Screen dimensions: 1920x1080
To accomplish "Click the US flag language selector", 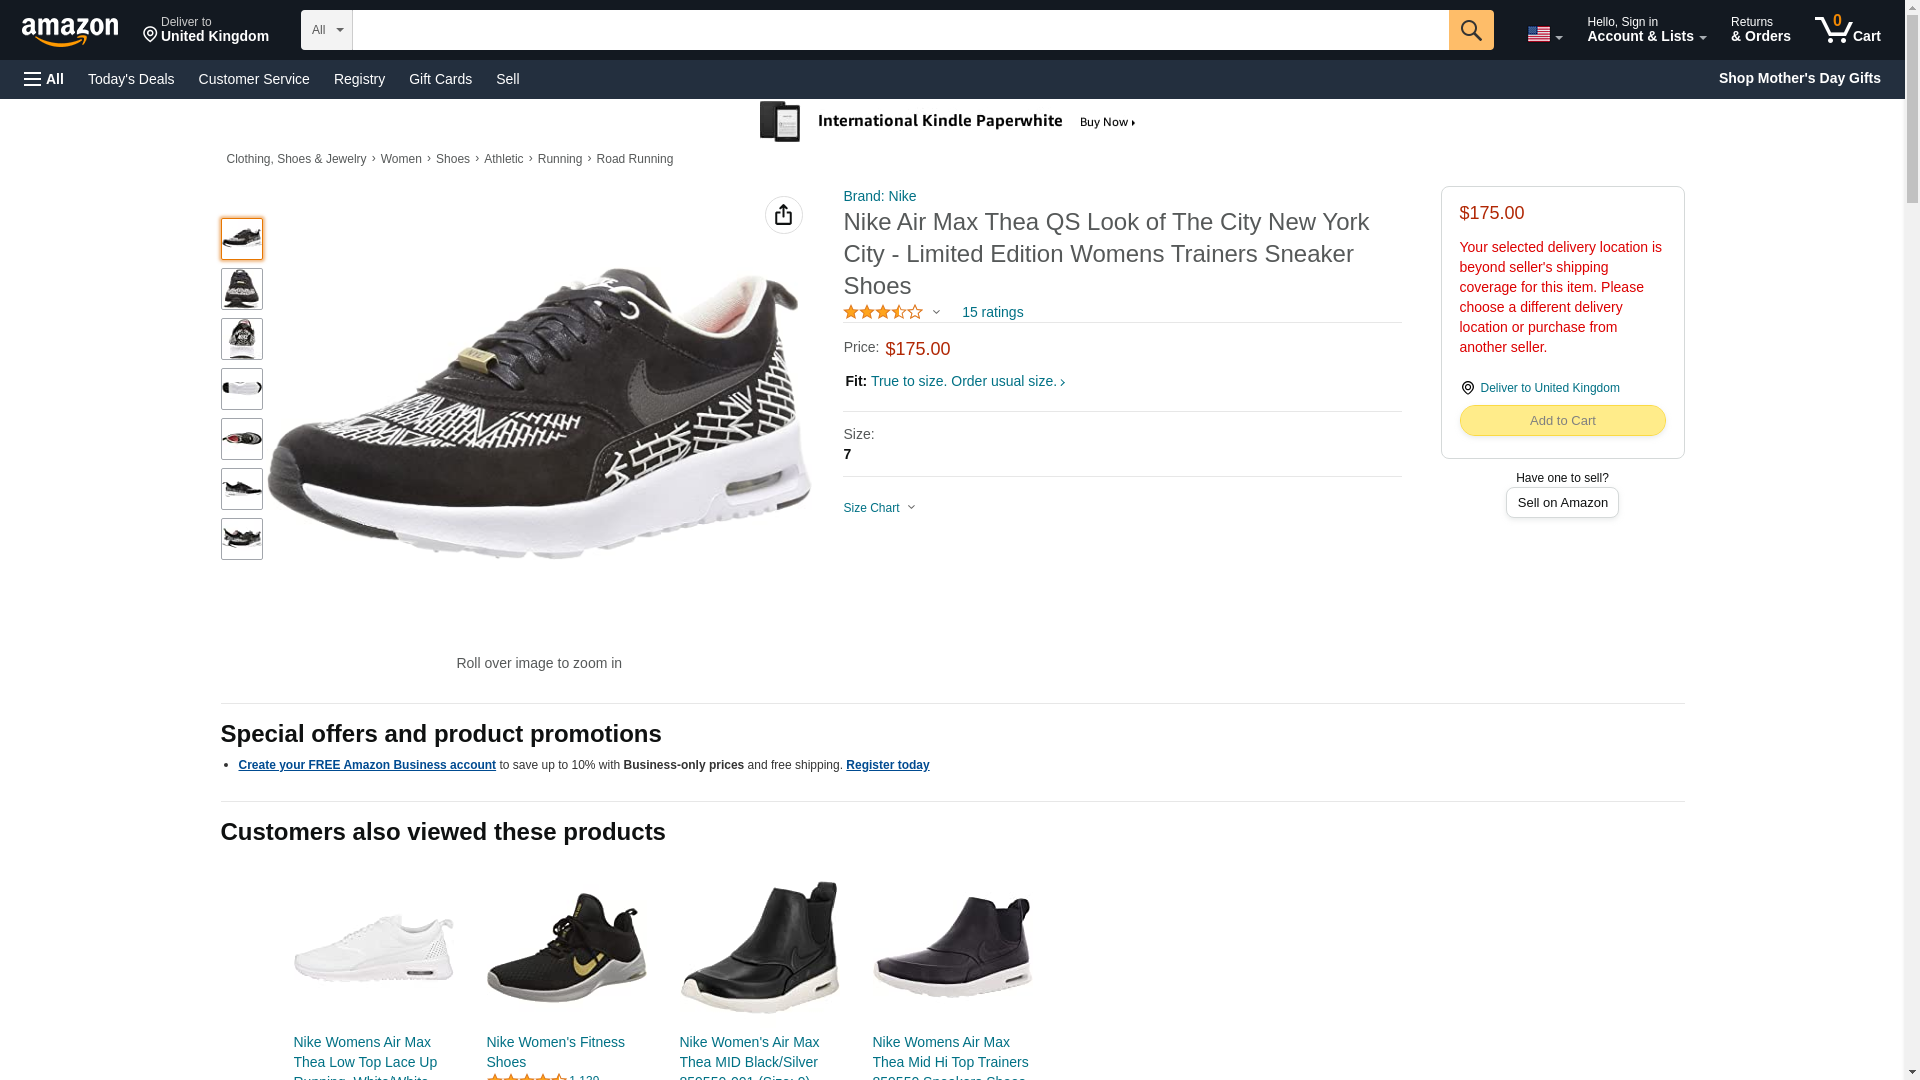I will pyautogui.click(x=1543, y=34).
